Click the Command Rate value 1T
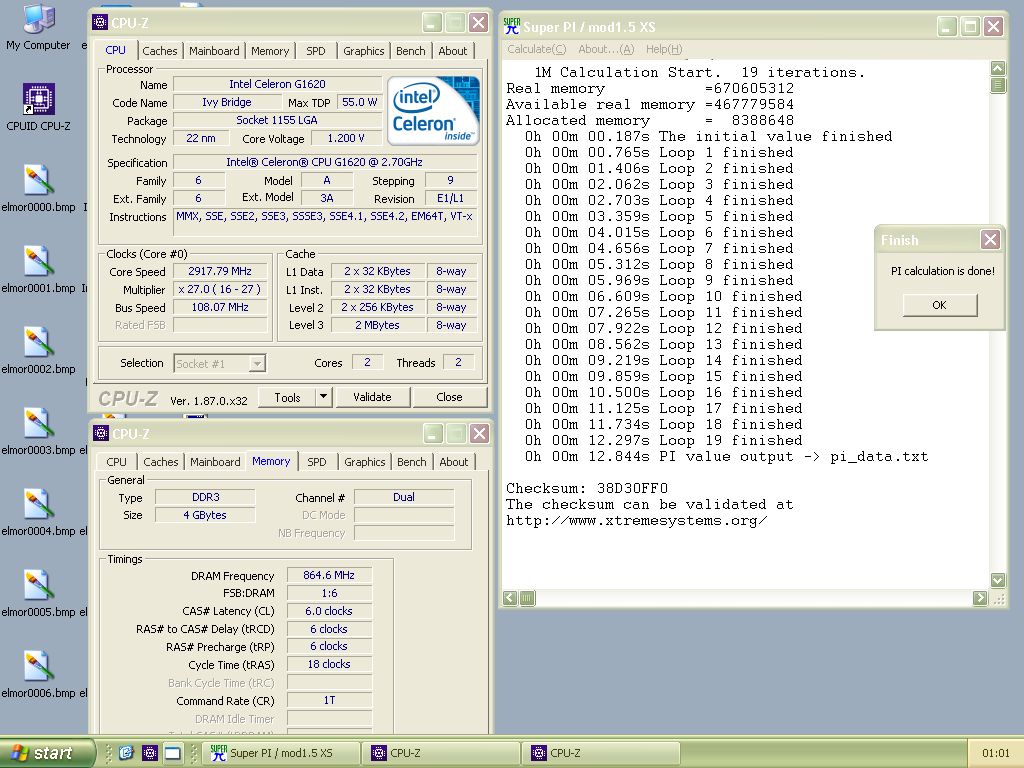 tap(329, 700)
